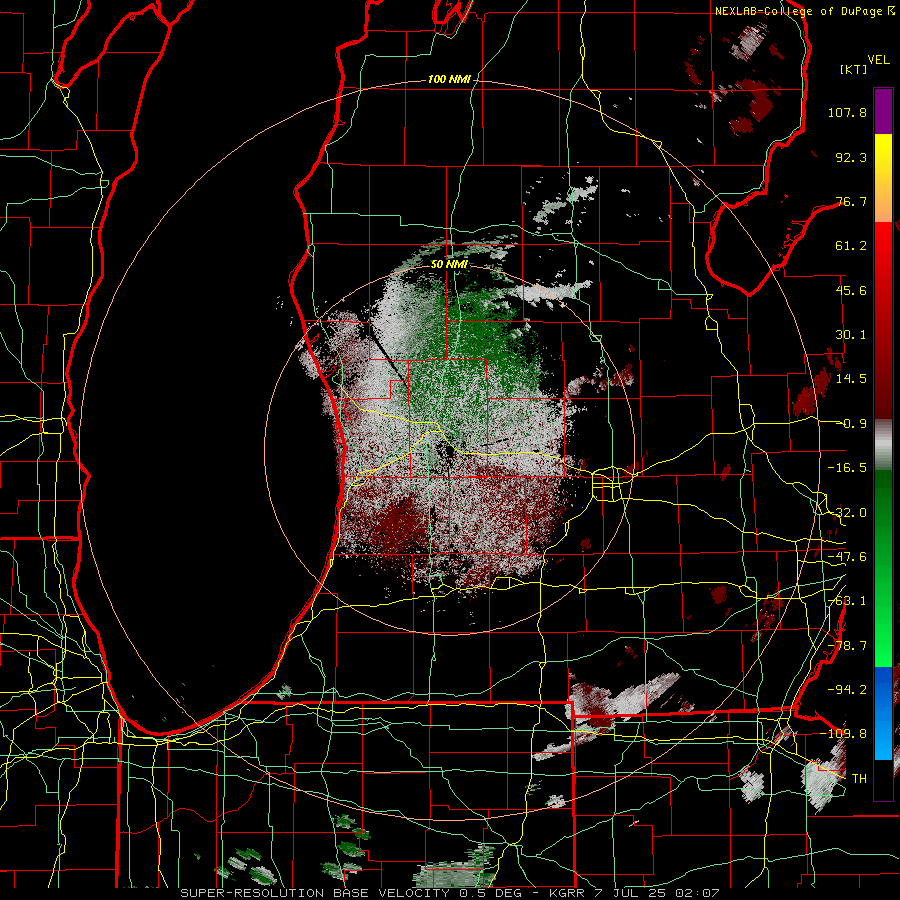Click the VEL legend title
The height and width of the screenshot is (900, 900).
[879, 60]
